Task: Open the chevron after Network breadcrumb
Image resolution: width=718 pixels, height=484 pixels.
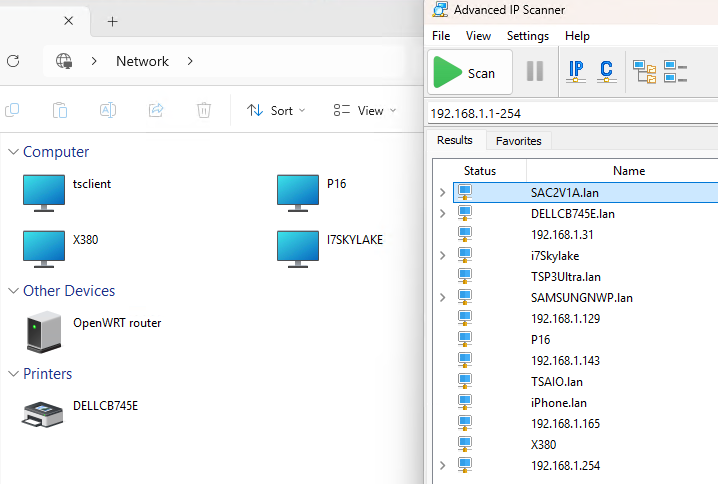Action: [x=190, y=61]
